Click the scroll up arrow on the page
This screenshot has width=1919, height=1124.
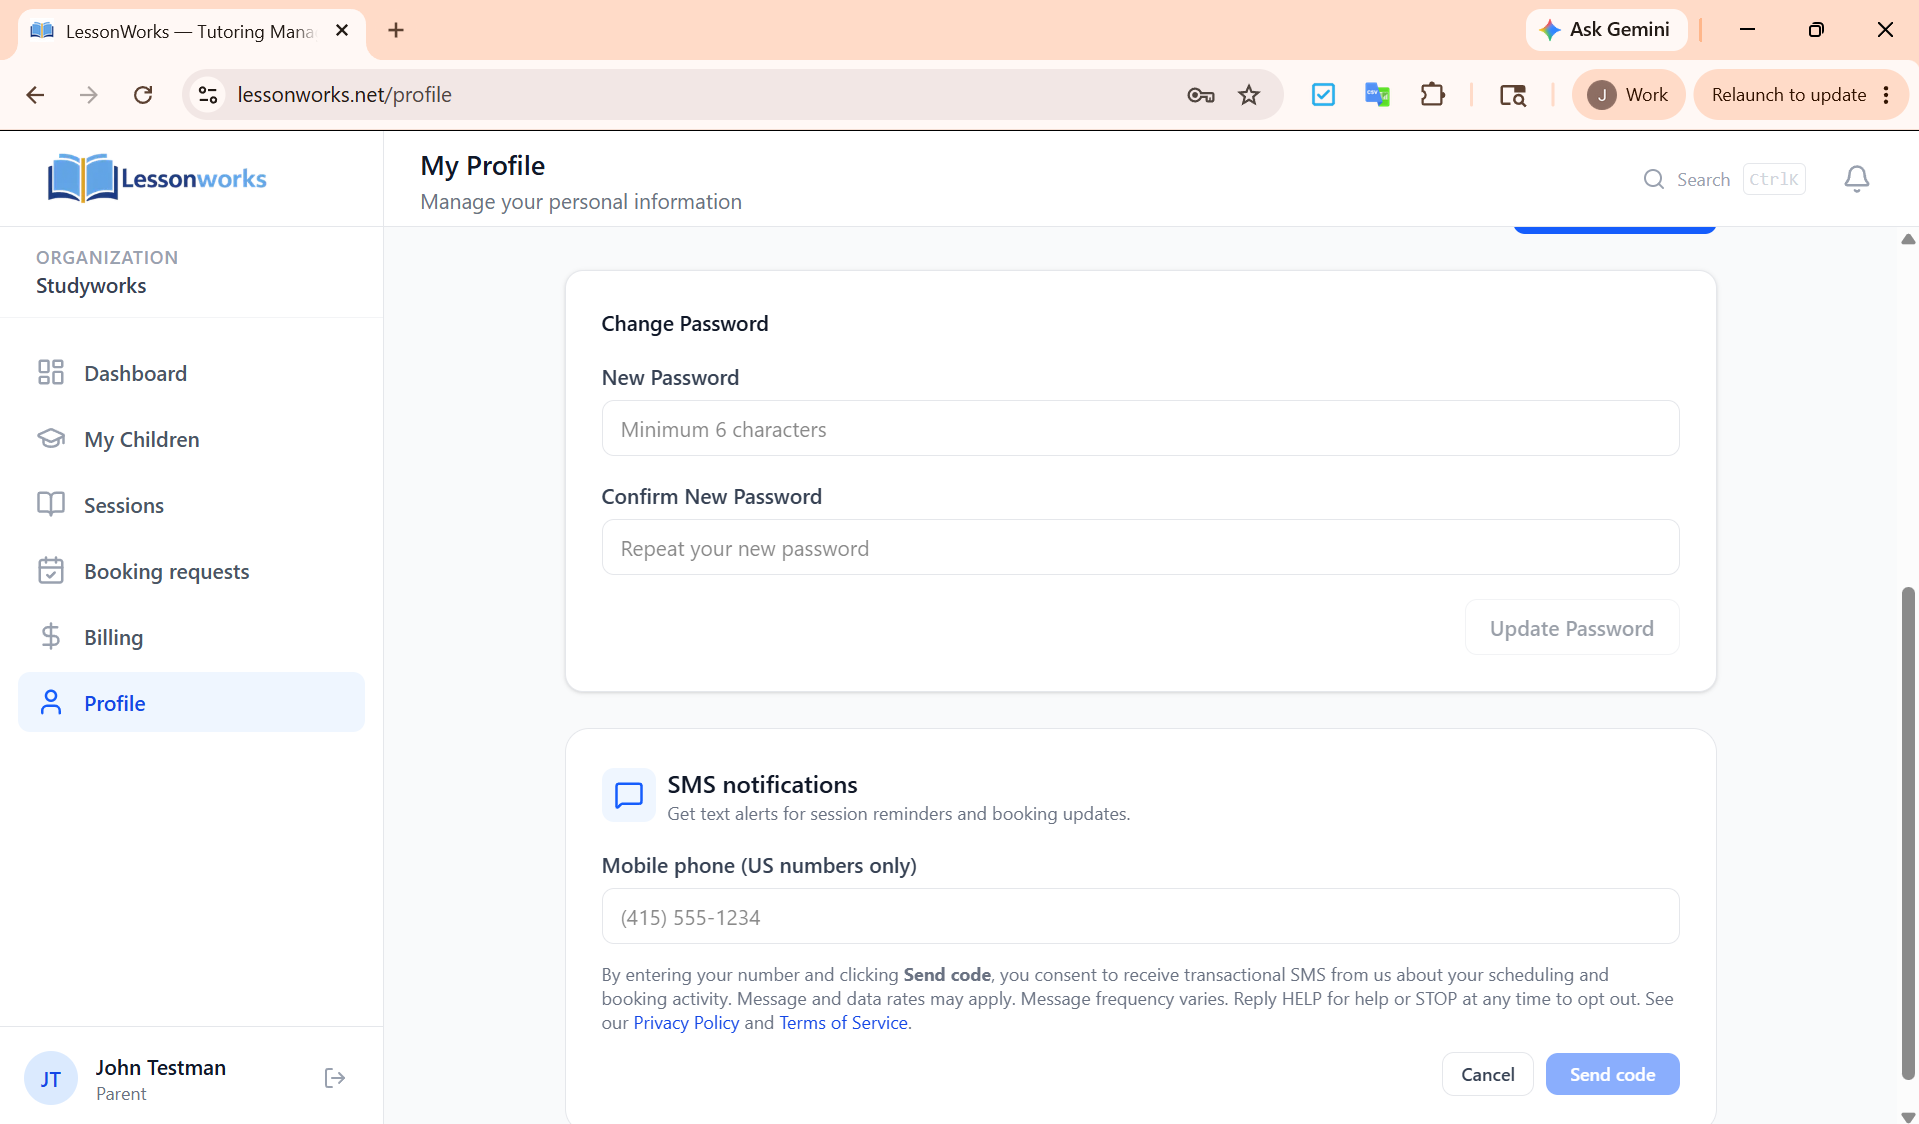pyautogui.click(x=1908, y=240)
